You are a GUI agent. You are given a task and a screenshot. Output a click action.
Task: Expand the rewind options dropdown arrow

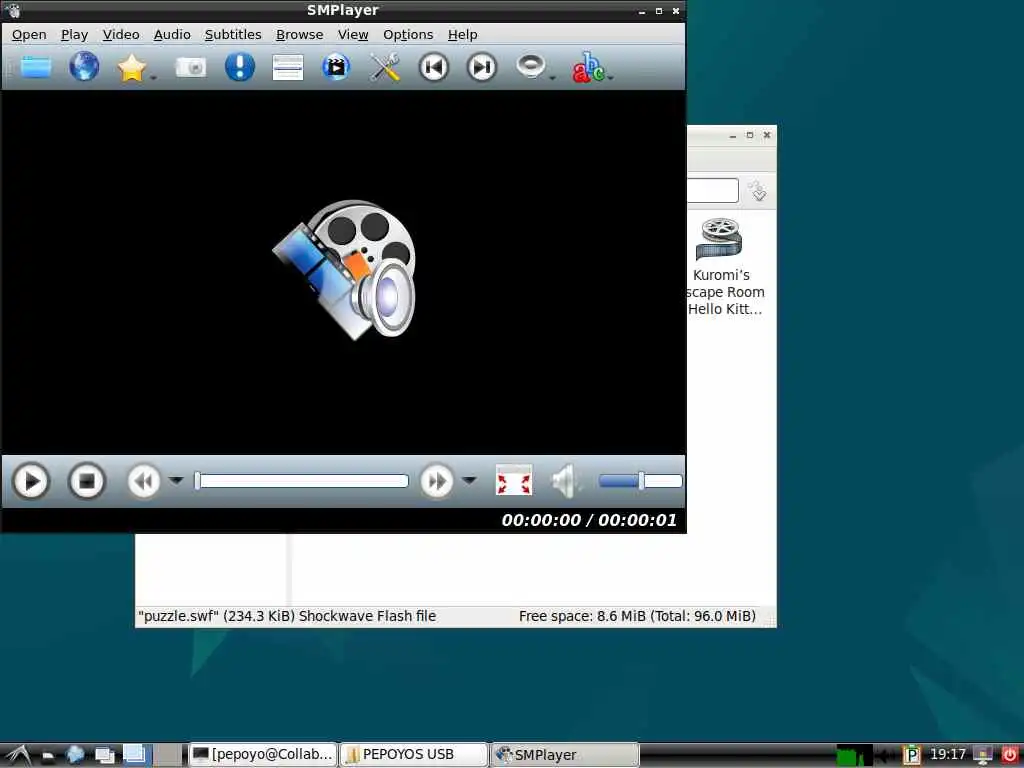point(176,480)
